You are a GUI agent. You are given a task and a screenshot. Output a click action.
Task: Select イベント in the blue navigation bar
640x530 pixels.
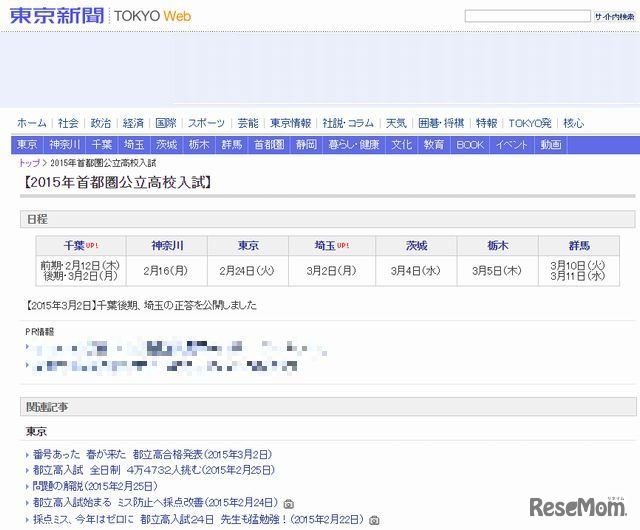(511, 145)
